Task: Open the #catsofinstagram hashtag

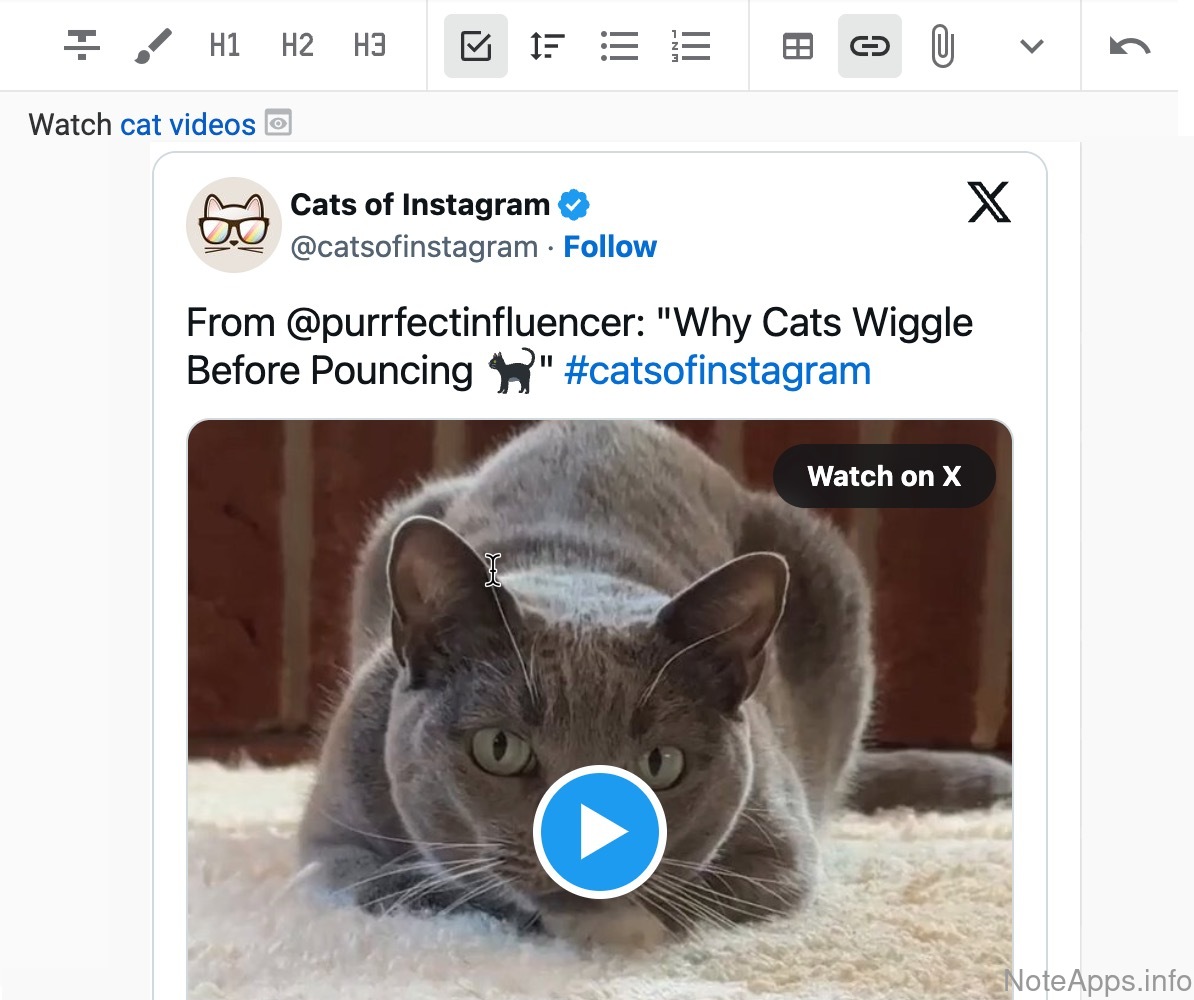Action: (717, 371)
